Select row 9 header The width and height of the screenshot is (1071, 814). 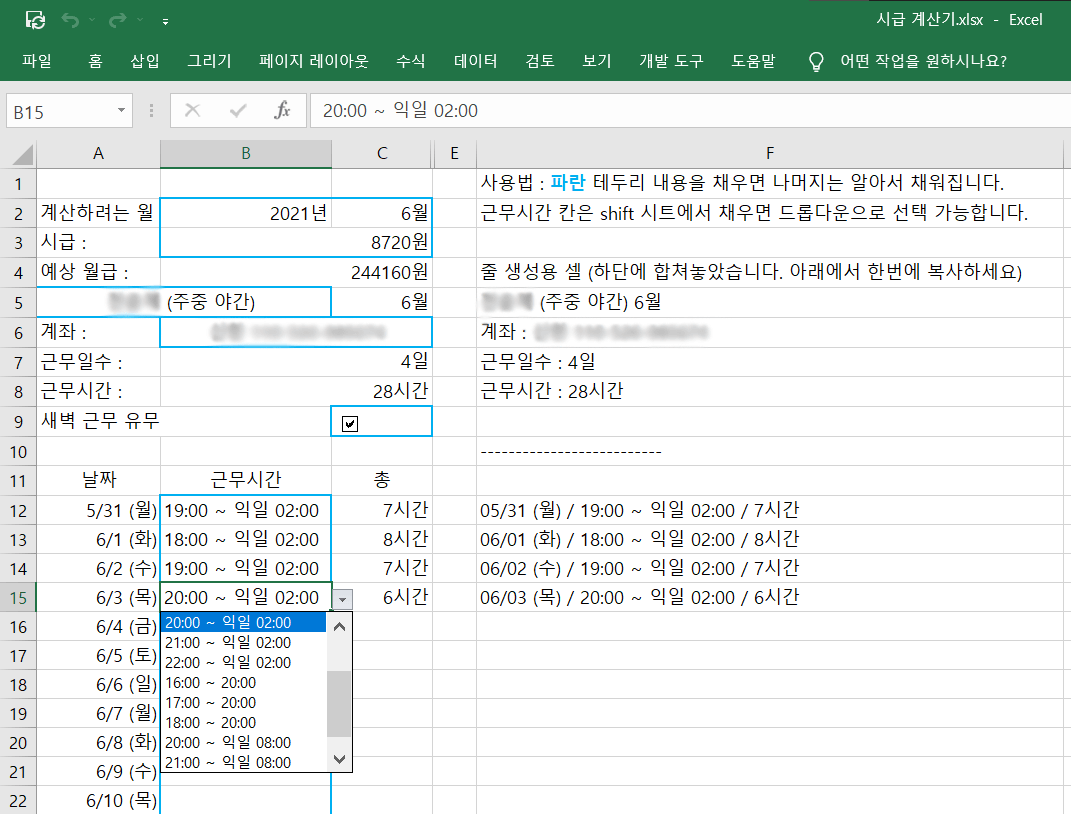[18, 422]
